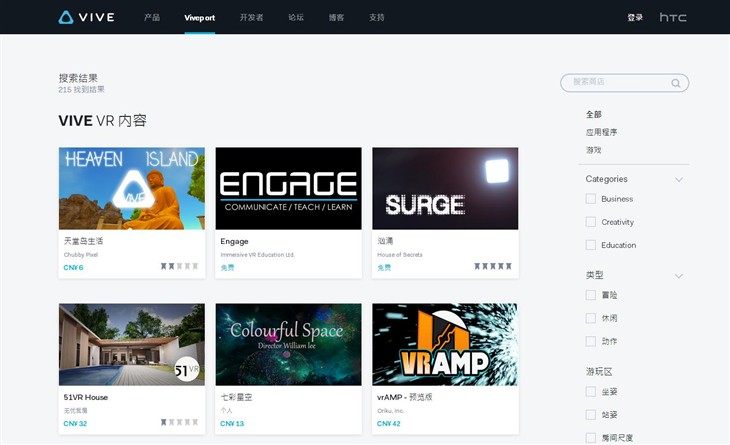Click the 七彩星空 title
Screen dimensions: 730x445
pyautogui.click(x=236, y=397)
